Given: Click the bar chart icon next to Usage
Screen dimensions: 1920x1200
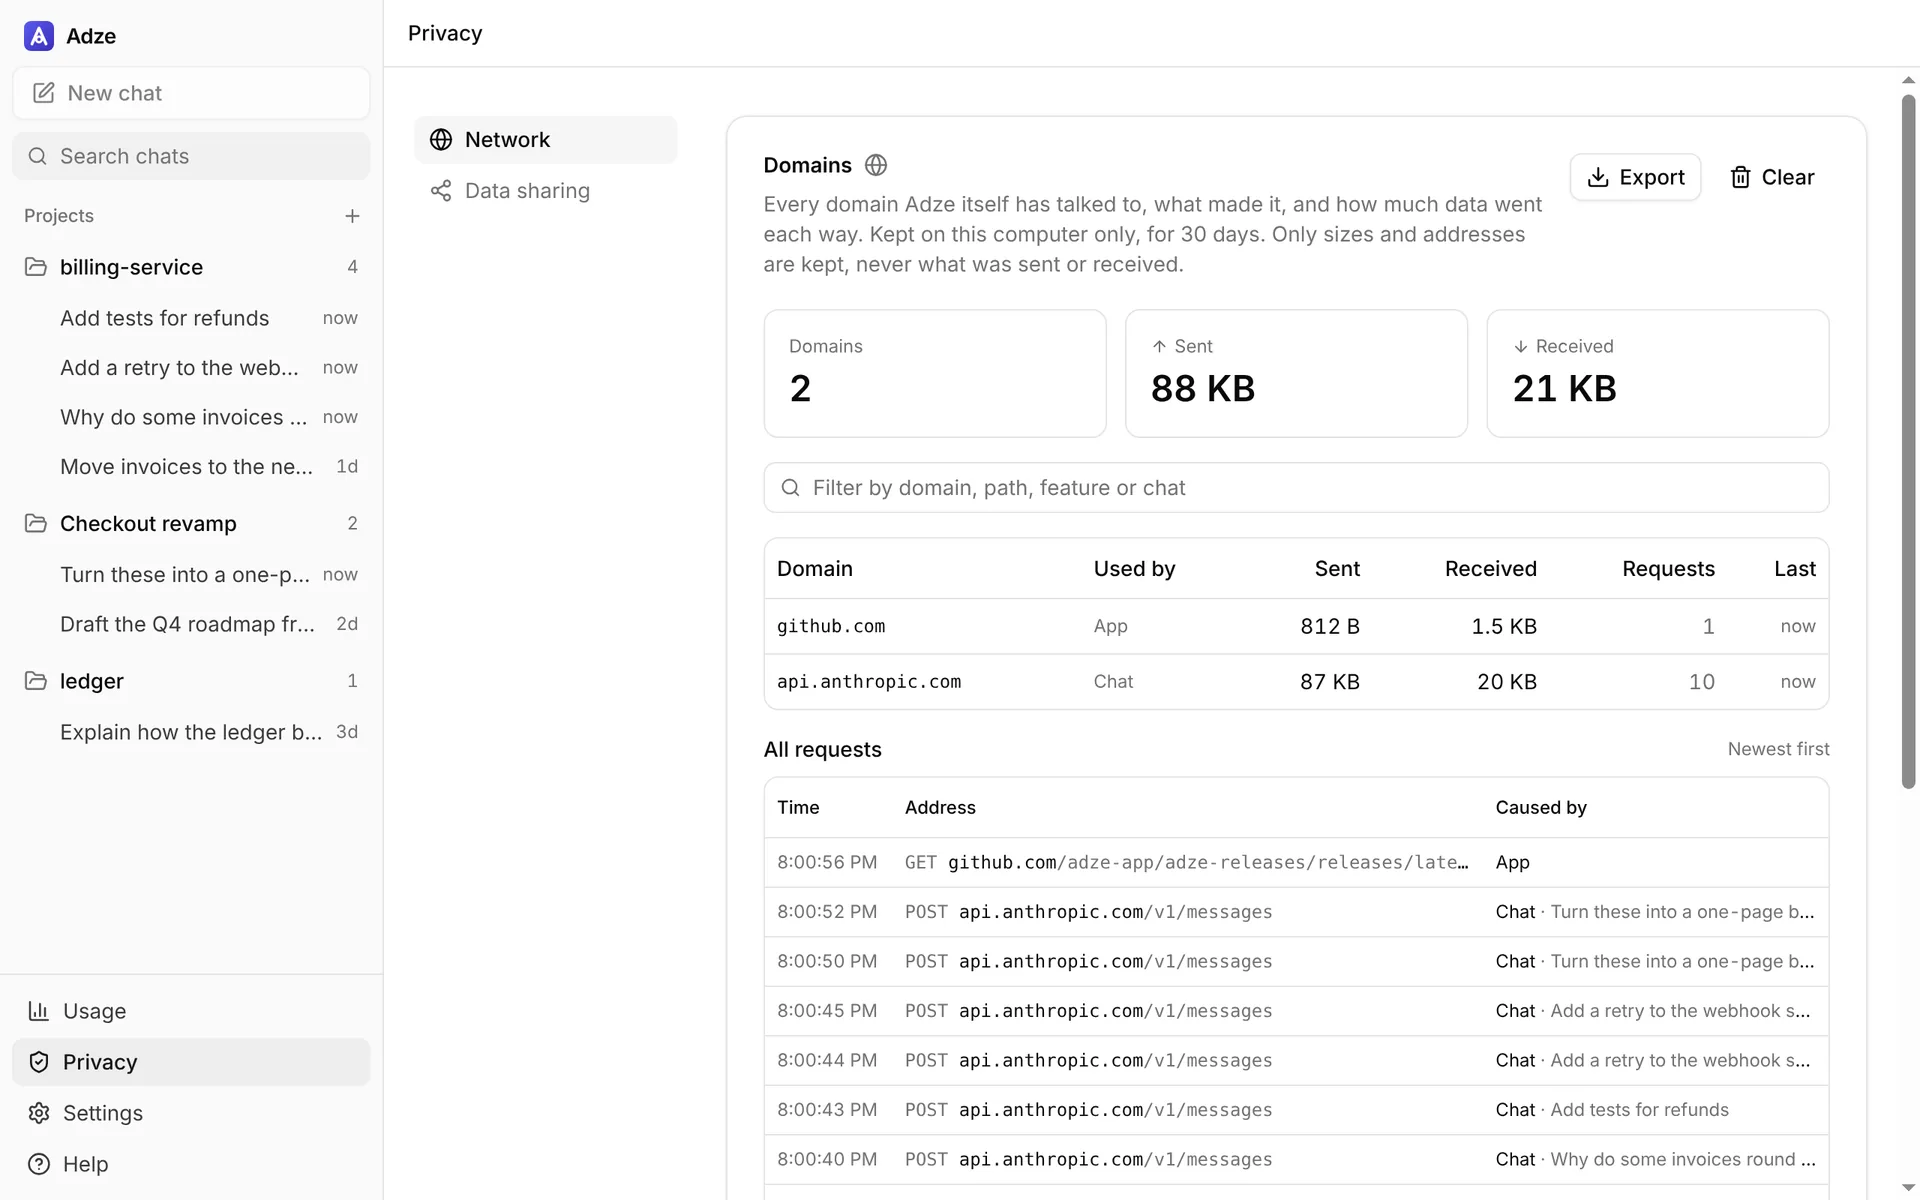Looking at the screenshot, I should (39, 1011).
